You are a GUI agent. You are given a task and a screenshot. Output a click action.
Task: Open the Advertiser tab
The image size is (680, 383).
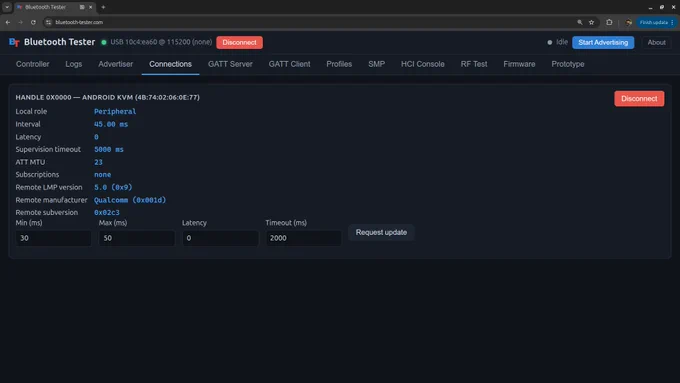coord(115,64)
